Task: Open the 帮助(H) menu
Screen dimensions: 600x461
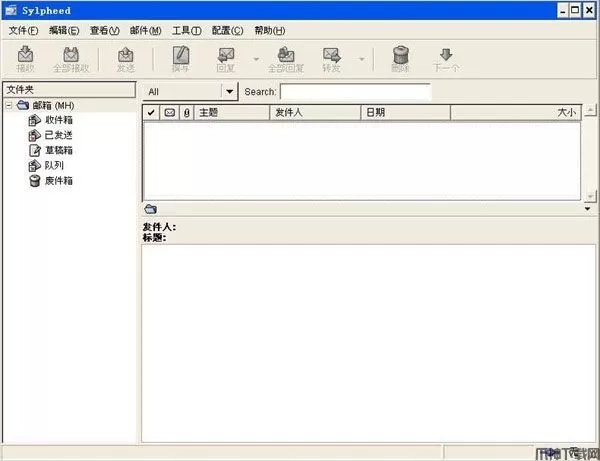Action: 270,31
